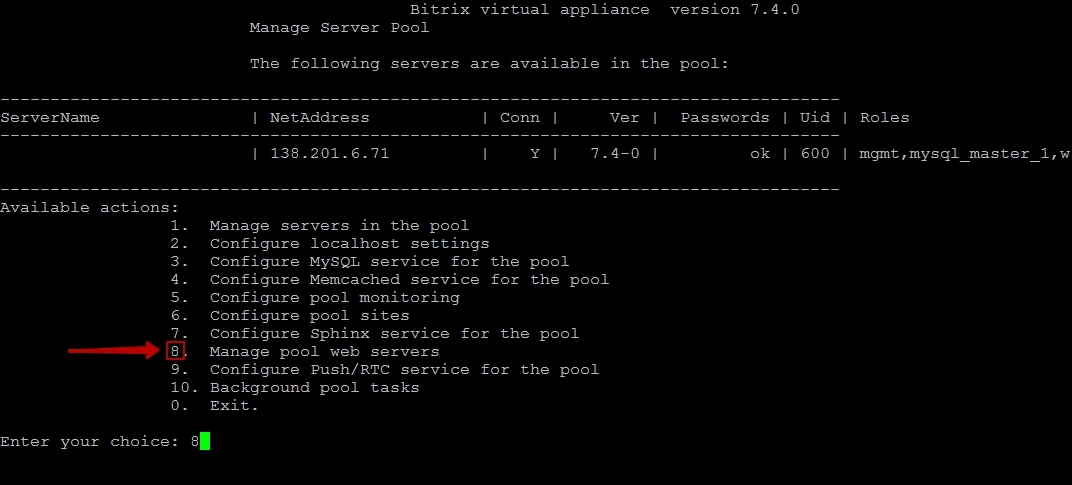Select 'Manage servers in the pool' option
1072x485 pixels.
click(x=339, y=226)
